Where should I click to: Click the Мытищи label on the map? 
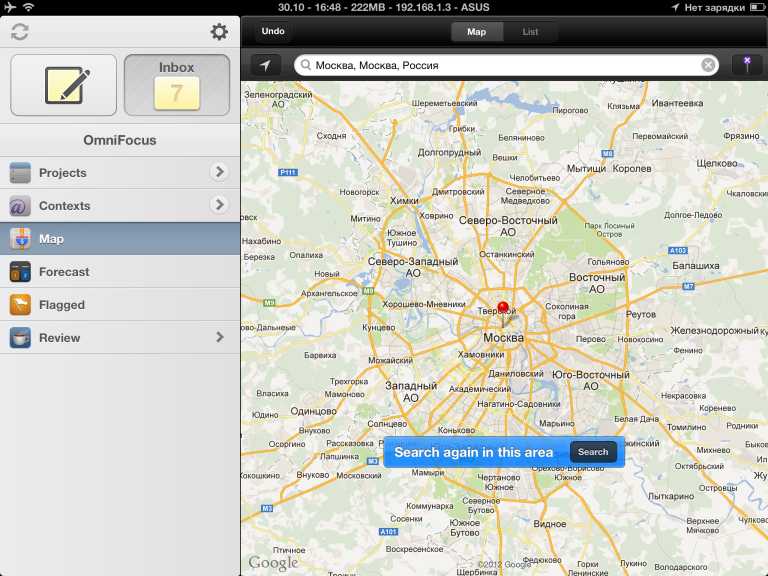(x=586, y=168)
